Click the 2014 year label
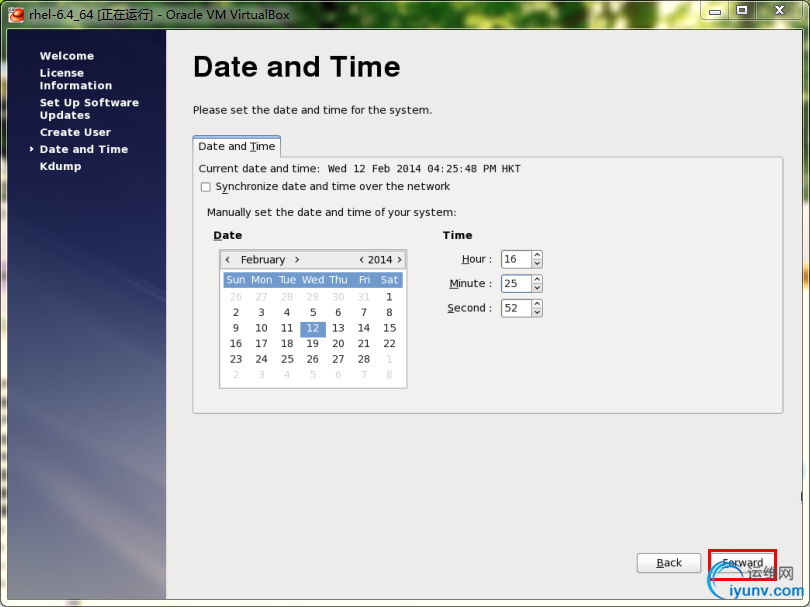 click(x=380, y=259)
